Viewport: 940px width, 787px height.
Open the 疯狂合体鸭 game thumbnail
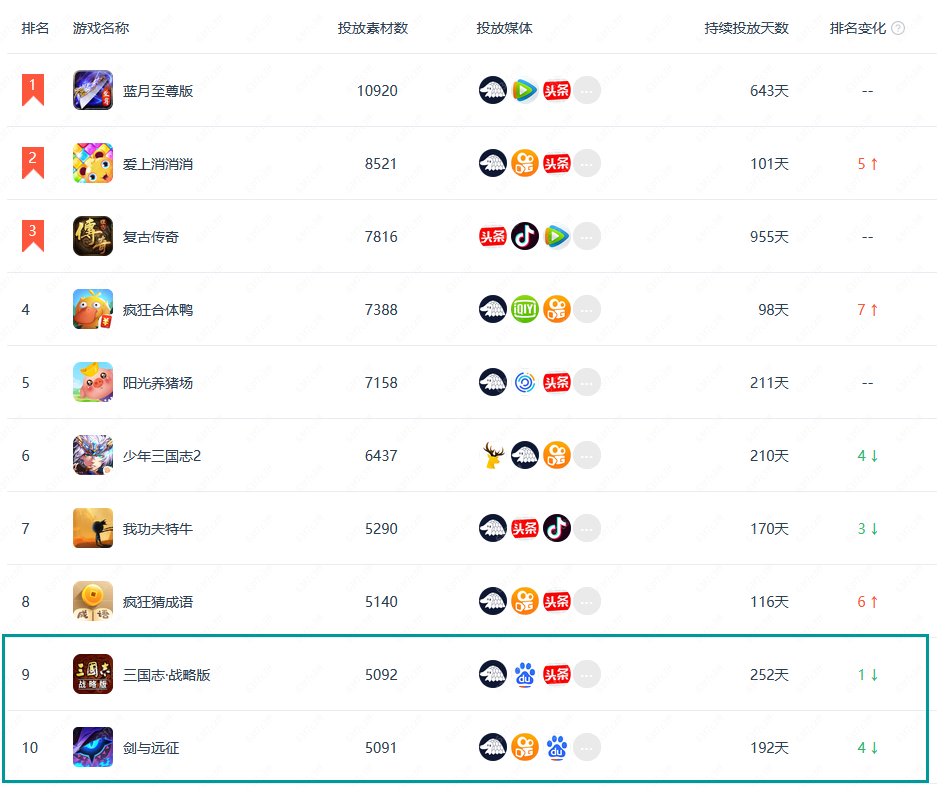93,309
